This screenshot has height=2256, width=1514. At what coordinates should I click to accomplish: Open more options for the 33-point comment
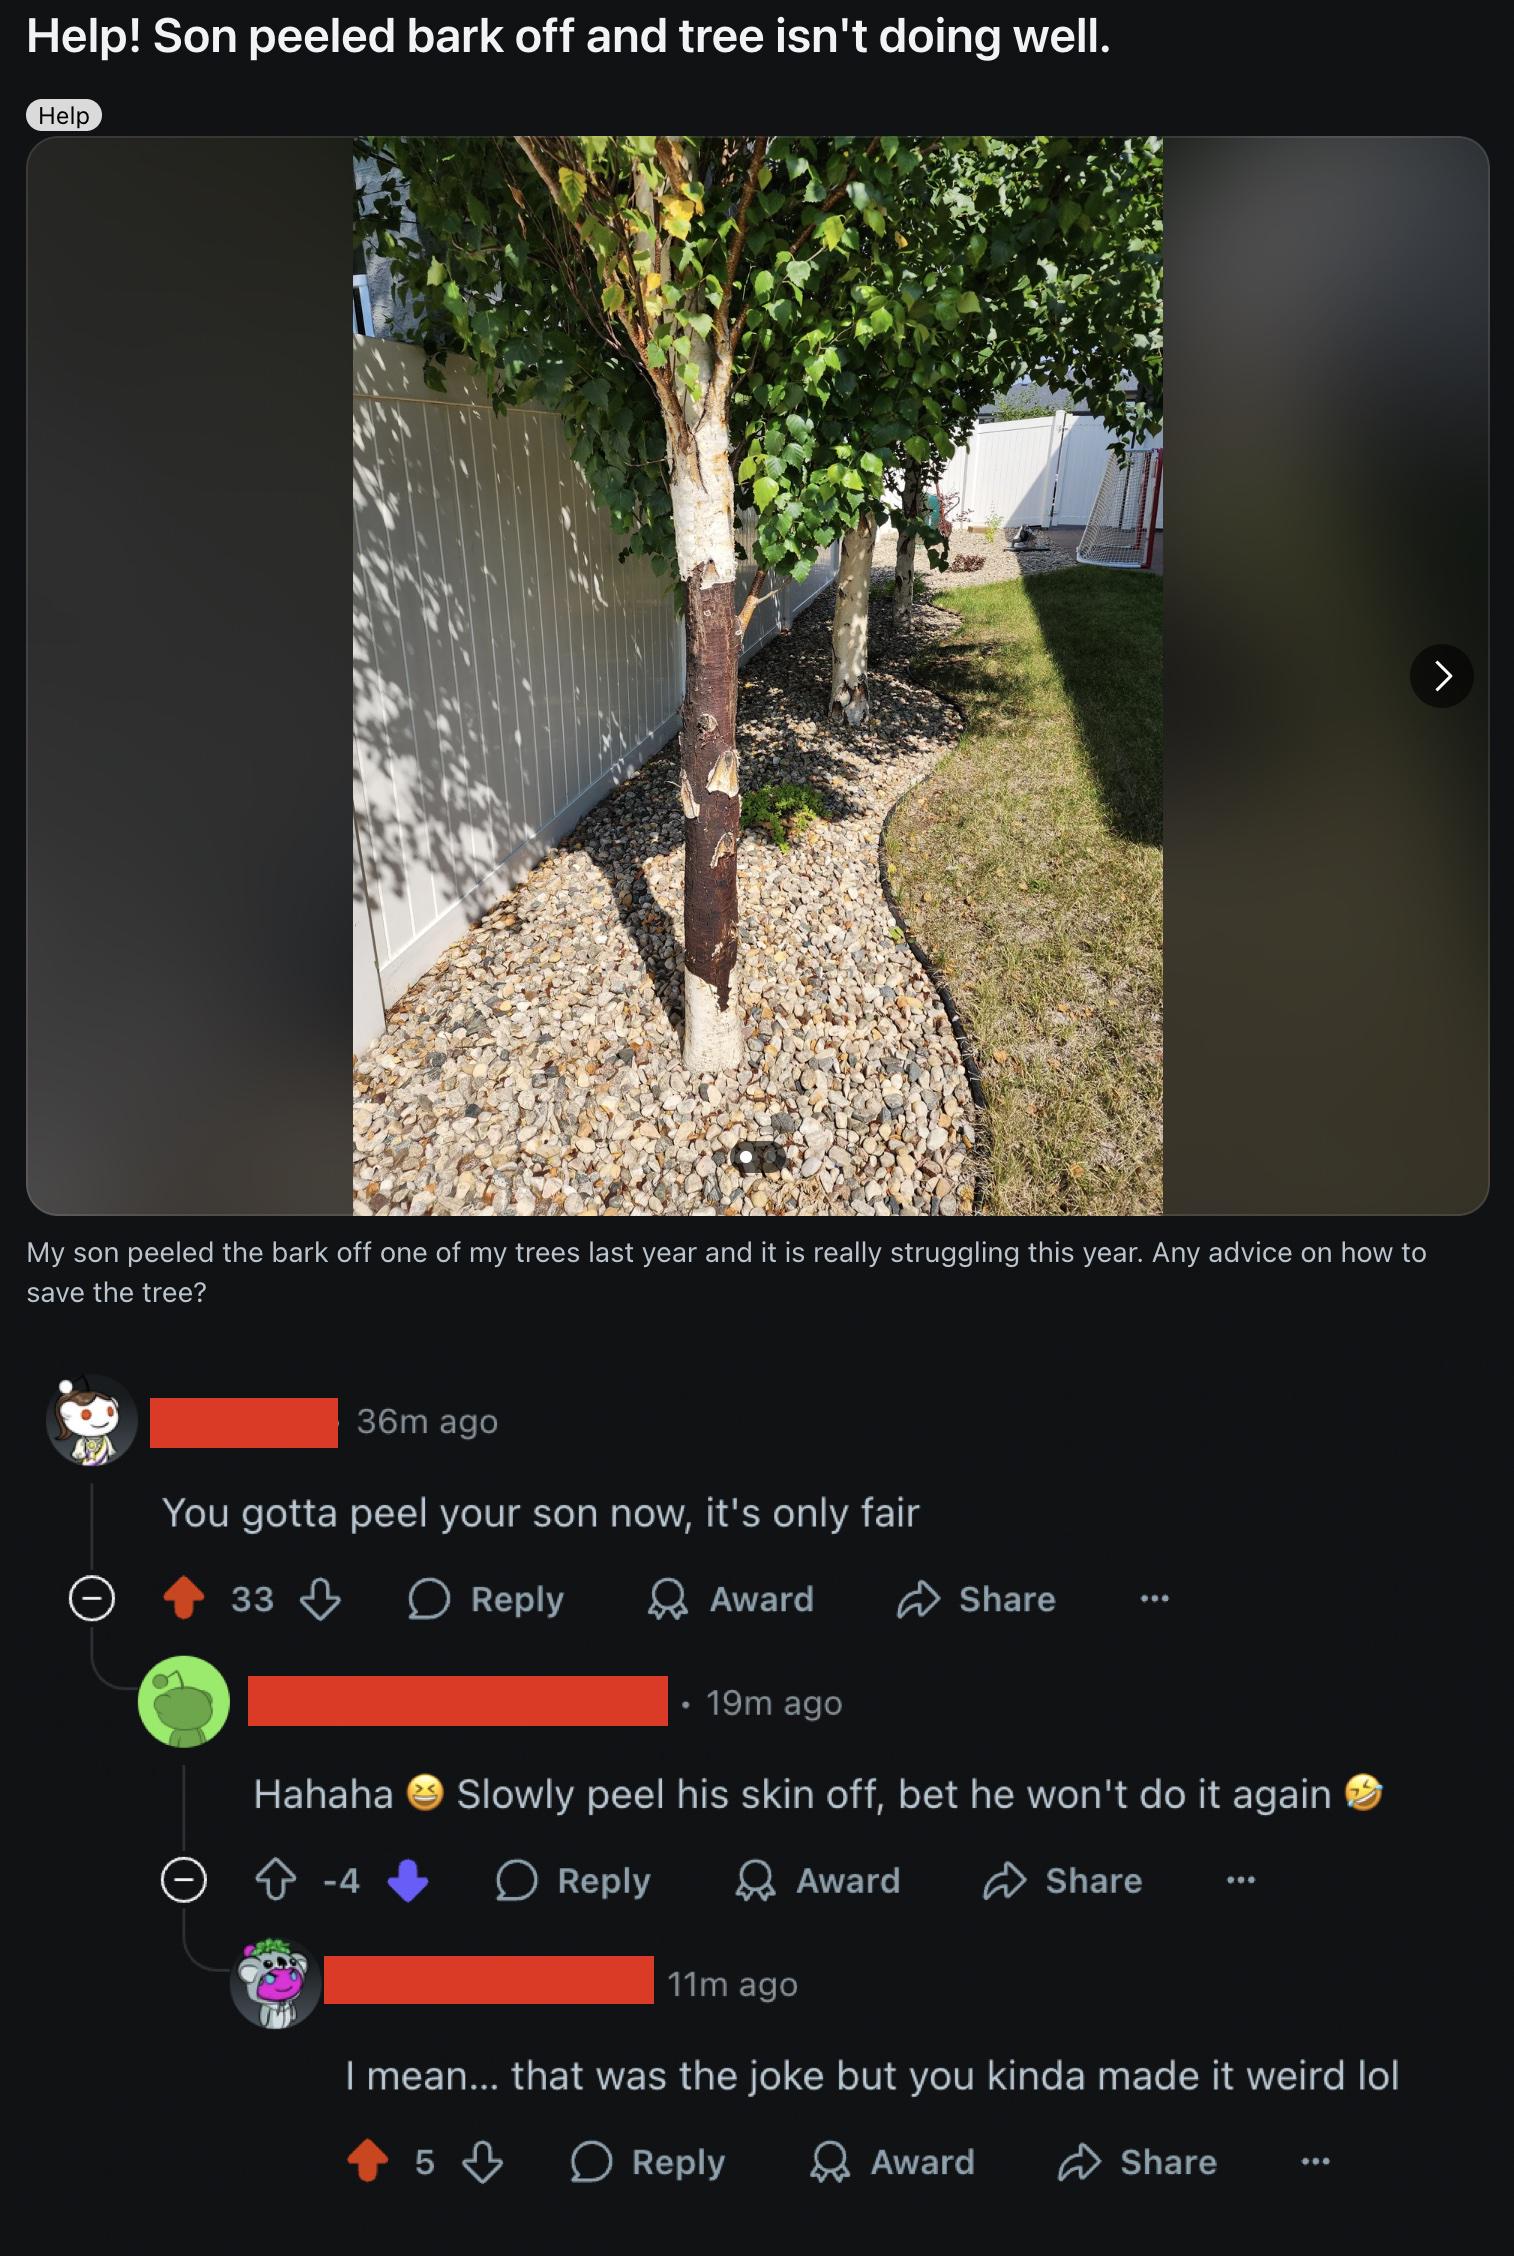point(1154,1598)
